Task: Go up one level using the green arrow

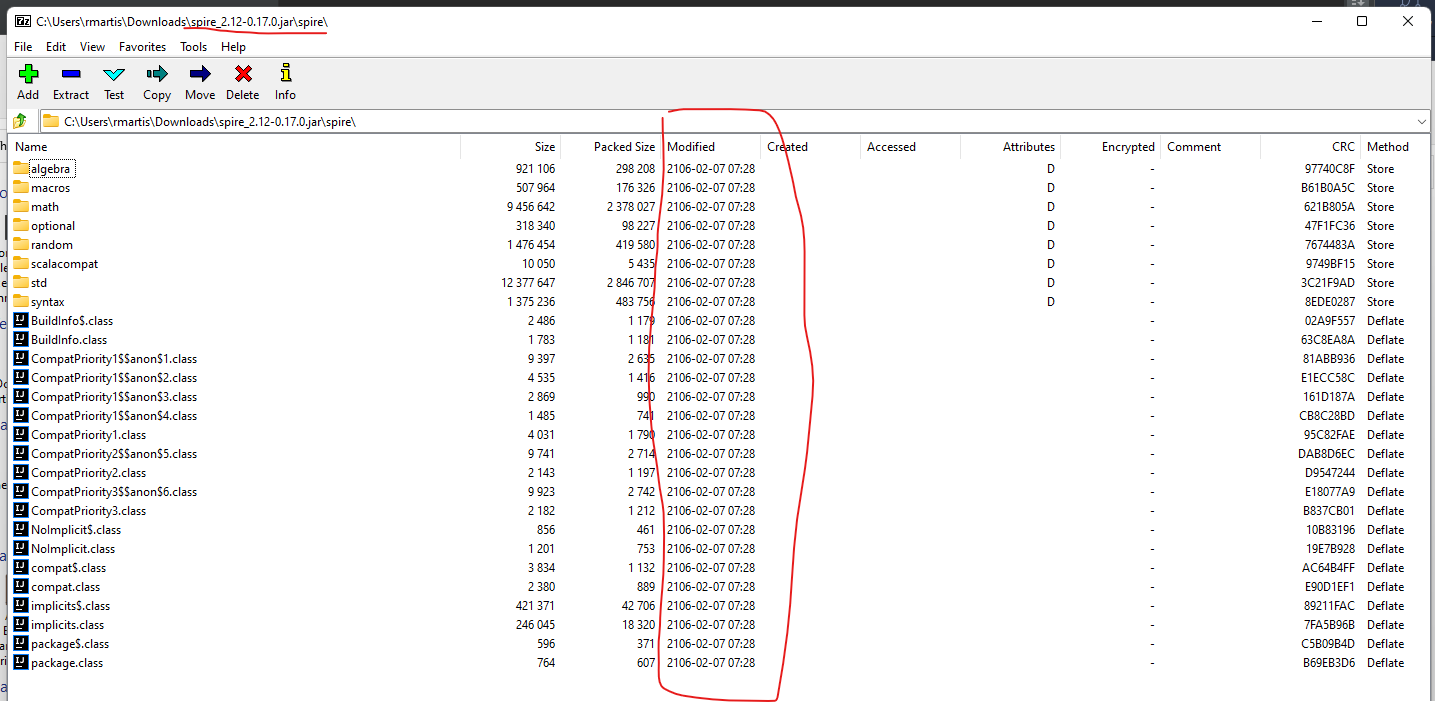Action: pyautogui.click(x=18, y=120)
